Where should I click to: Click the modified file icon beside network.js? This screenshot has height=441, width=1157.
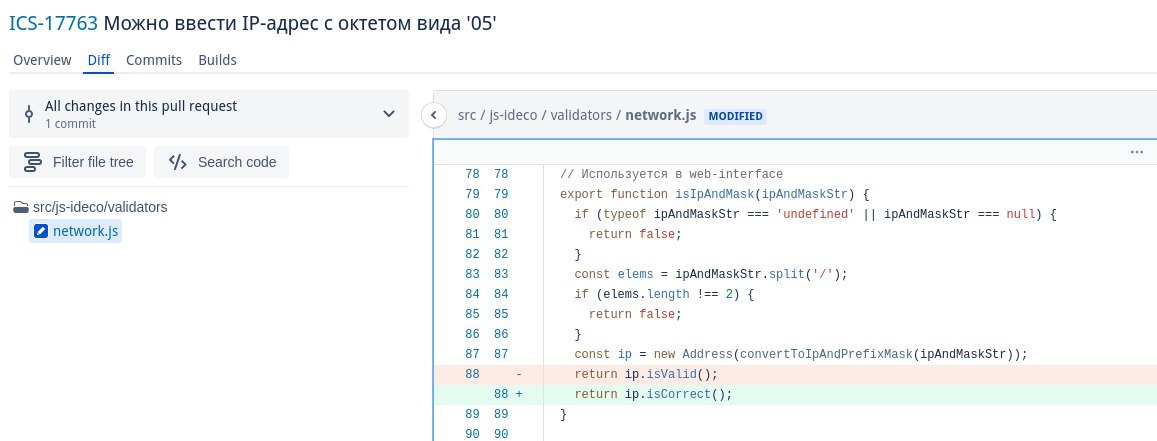(x=40, y=232)
